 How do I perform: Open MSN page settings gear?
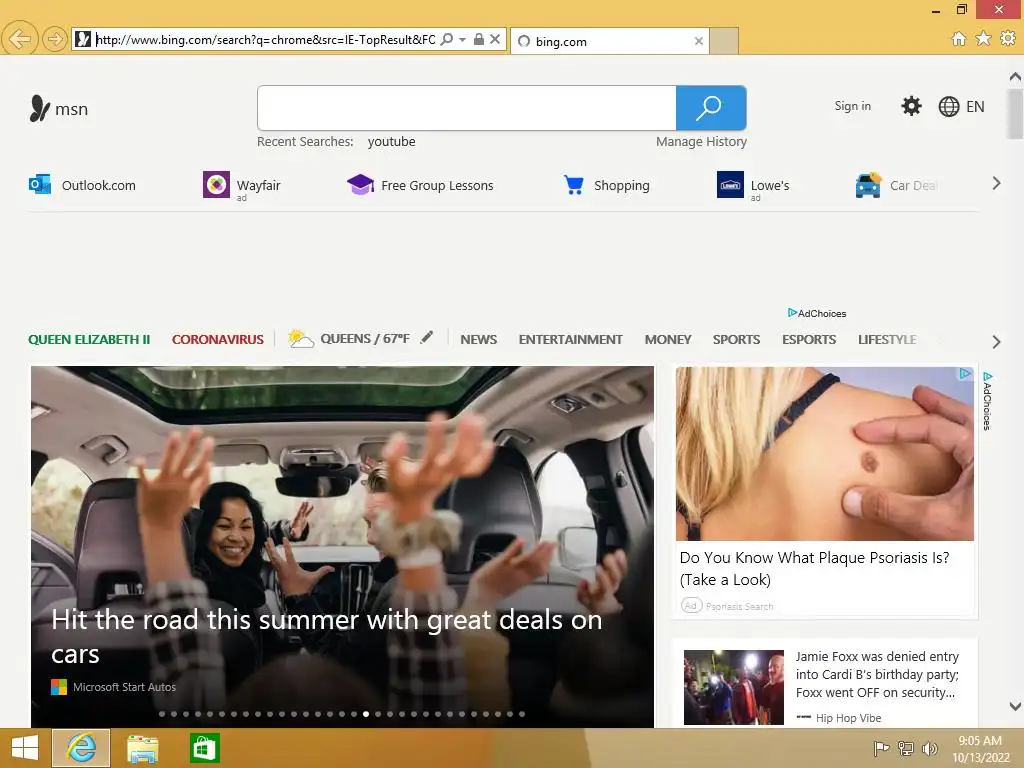point(911,106)
